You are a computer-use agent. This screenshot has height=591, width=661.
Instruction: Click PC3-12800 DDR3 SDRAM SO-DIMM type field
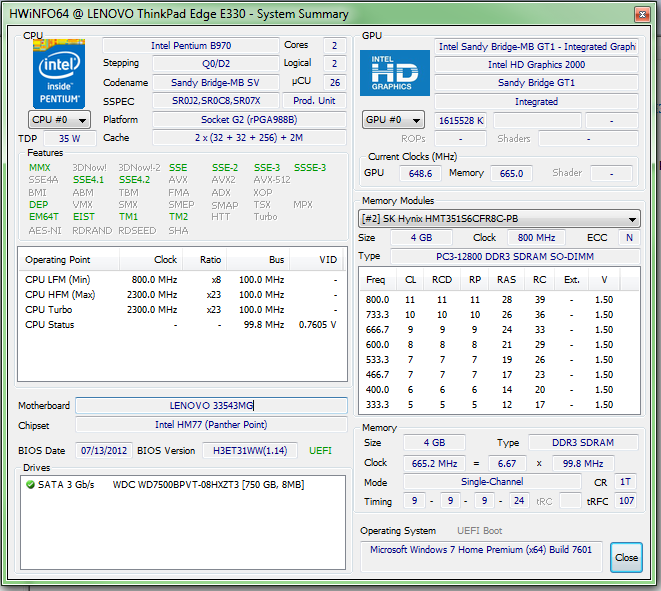(515, 256)
